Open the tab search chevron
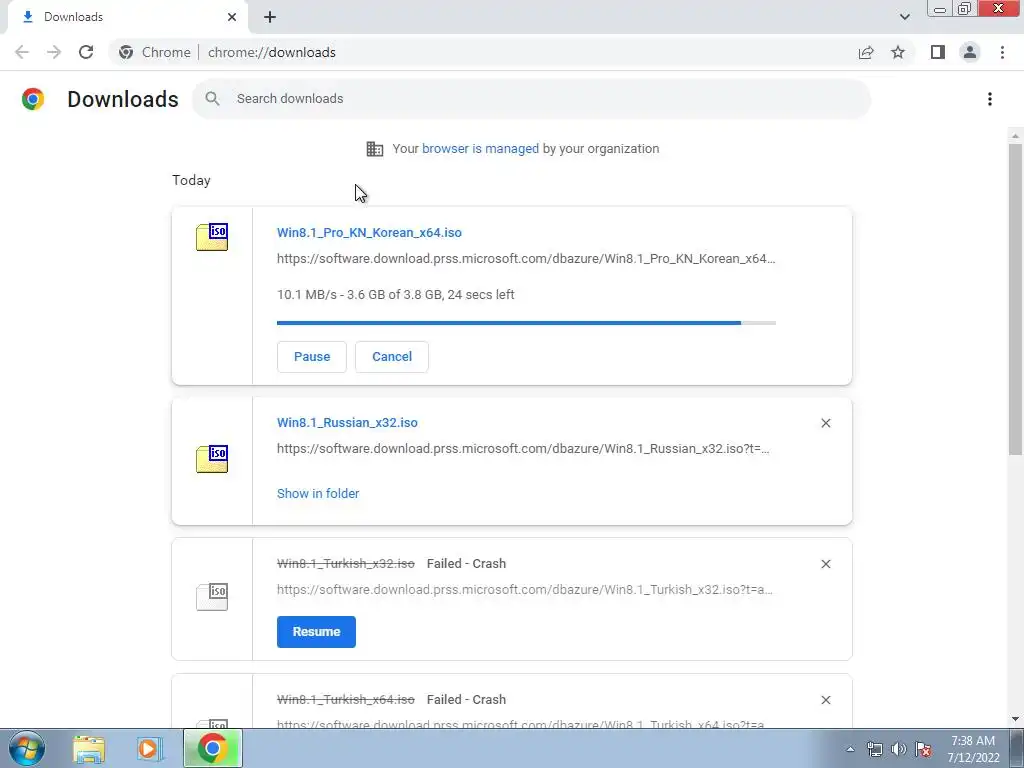Image resolution: width=1024 pixels, height=768 pixels. [904, 17]
